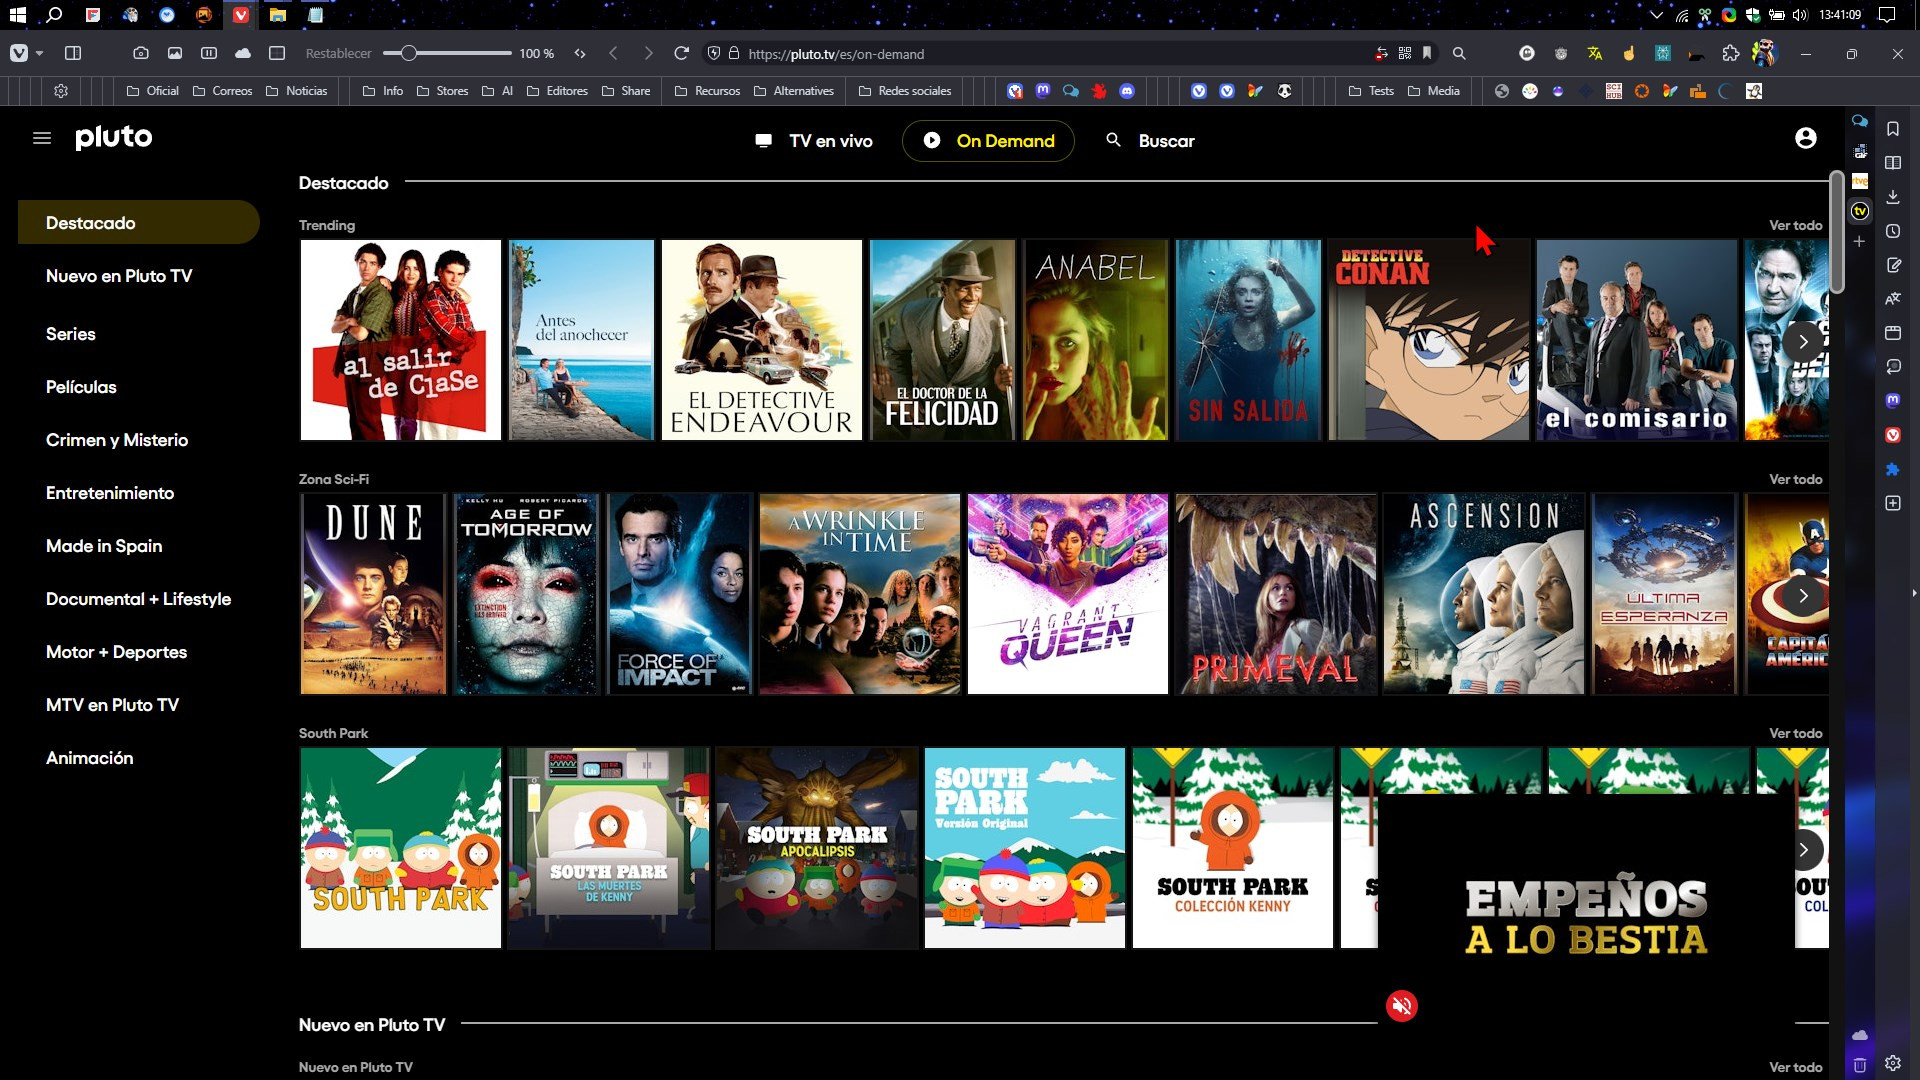Click the page reload/refresh icon
This screenshot has width=1920, height=1080.
point(682,54)
